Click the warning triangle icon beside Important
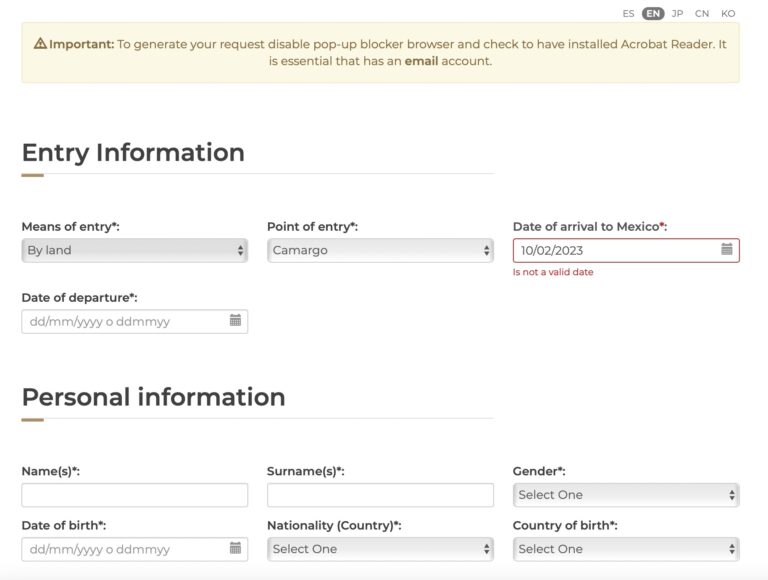The height and width of the screenshot is (580, 768). coord(40,44)
